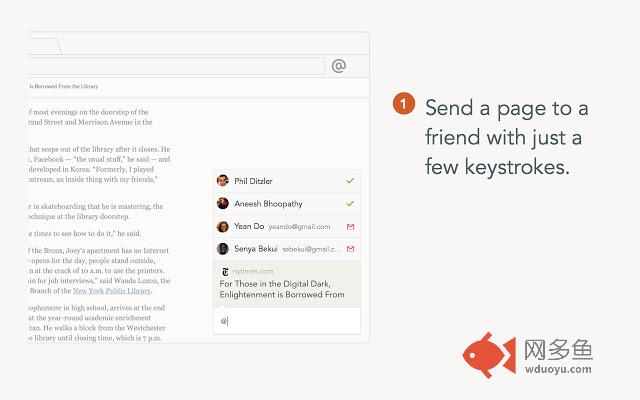
Task: Click sebekul@gmail.c... email text
Action: point(311,249)
